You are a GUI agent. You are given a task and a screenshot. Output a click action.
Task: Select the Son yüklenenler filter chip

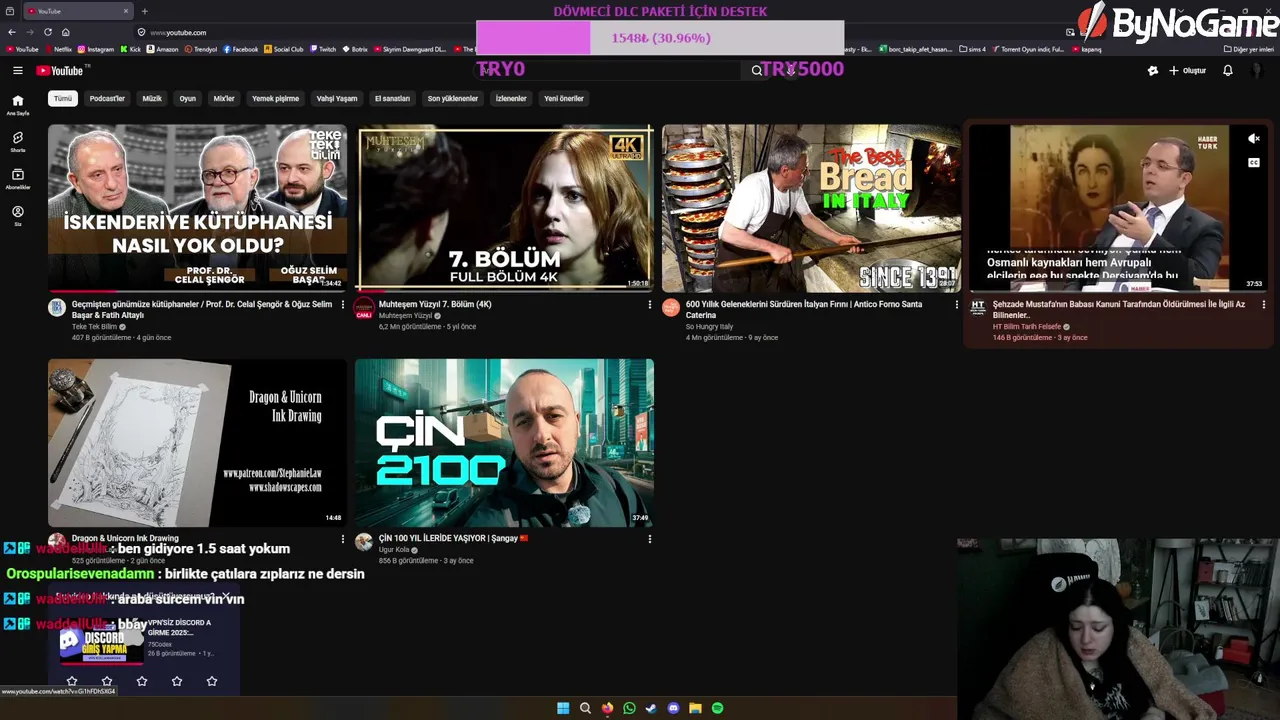click(x=453, y=98)
